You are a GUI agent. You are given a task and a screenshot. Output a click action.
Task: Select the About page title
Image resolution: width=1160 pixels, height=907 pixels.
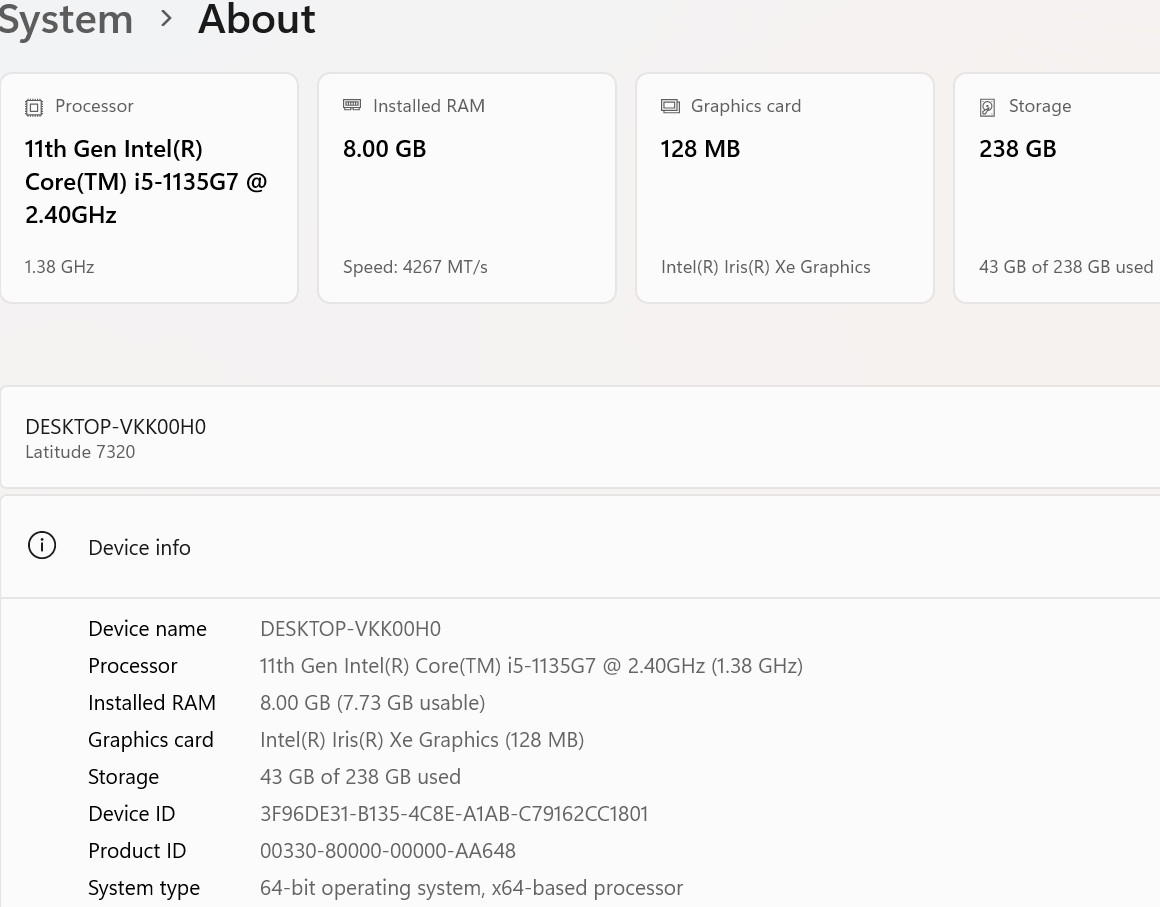[257, 18]
